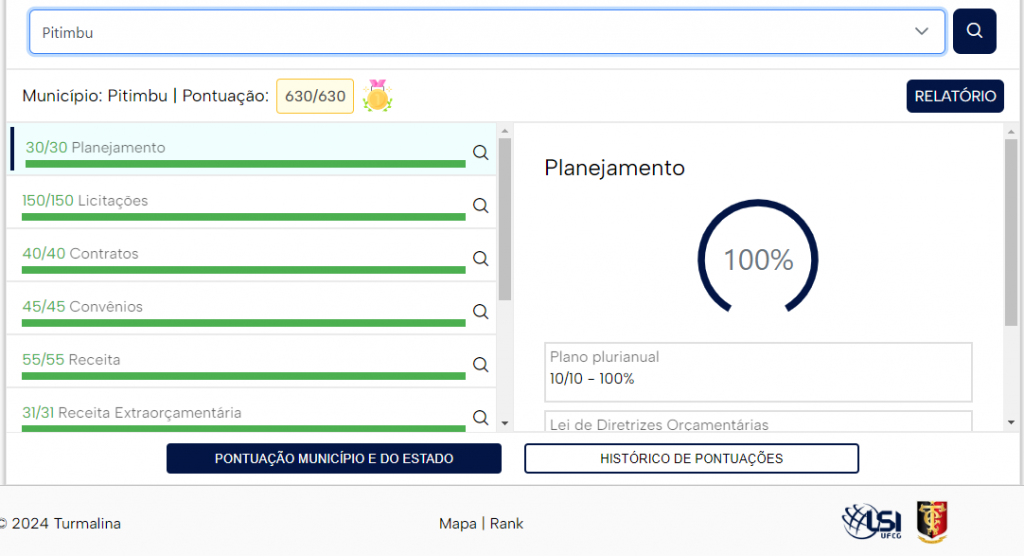Open Planejamento details magnifier icon

(480, 153)
